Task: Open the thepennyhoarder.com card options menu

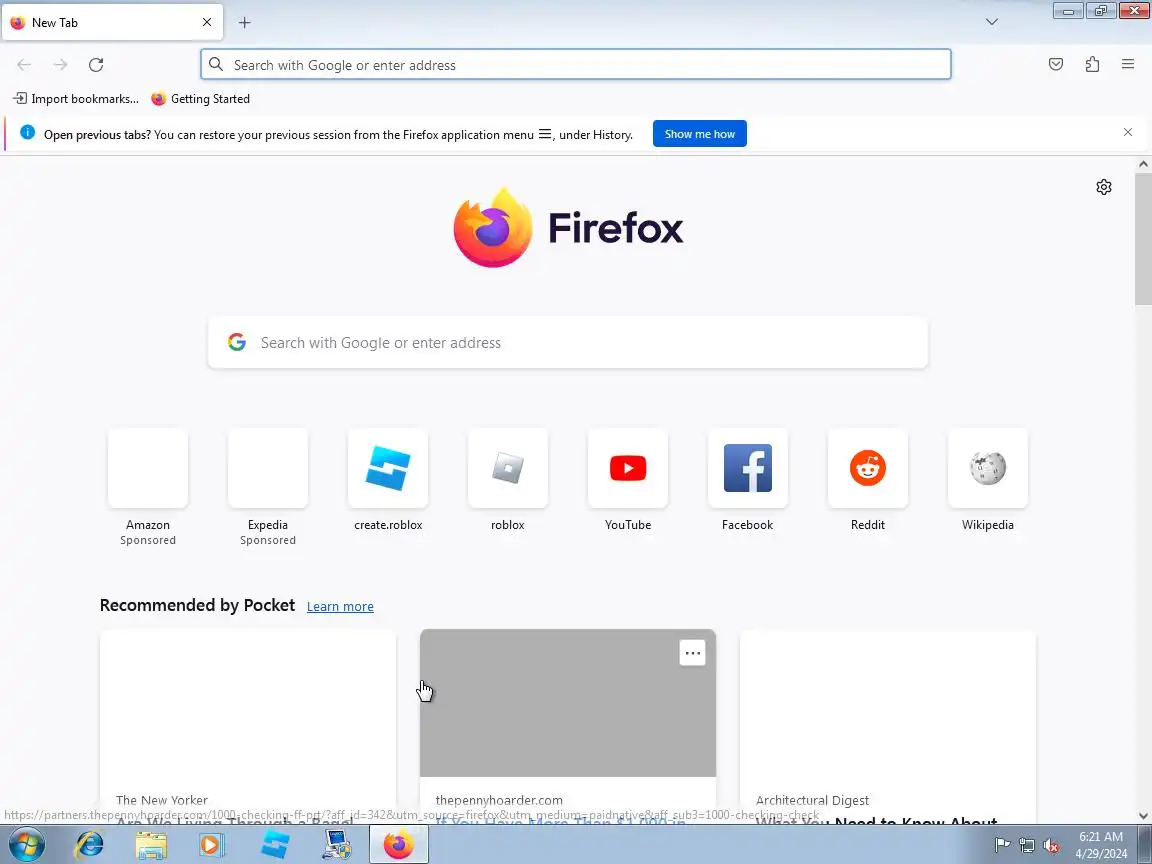Action: tap(692, 653)
